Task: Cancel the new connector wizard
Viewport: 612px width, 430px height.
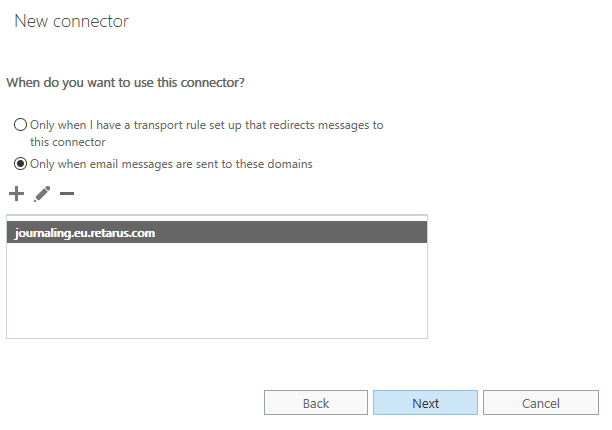Action: [x=541, y=403]
